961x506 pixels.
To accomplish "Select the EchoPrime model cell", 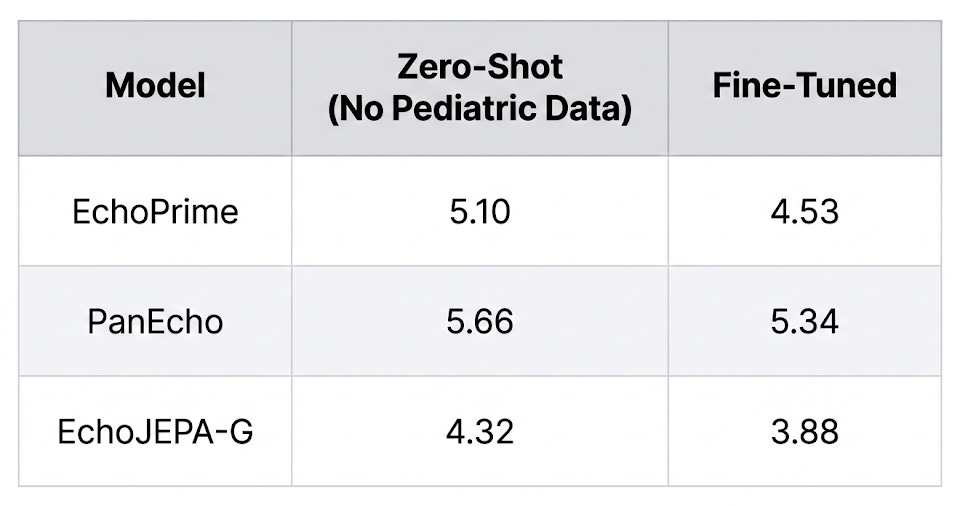I will (155, 211).
